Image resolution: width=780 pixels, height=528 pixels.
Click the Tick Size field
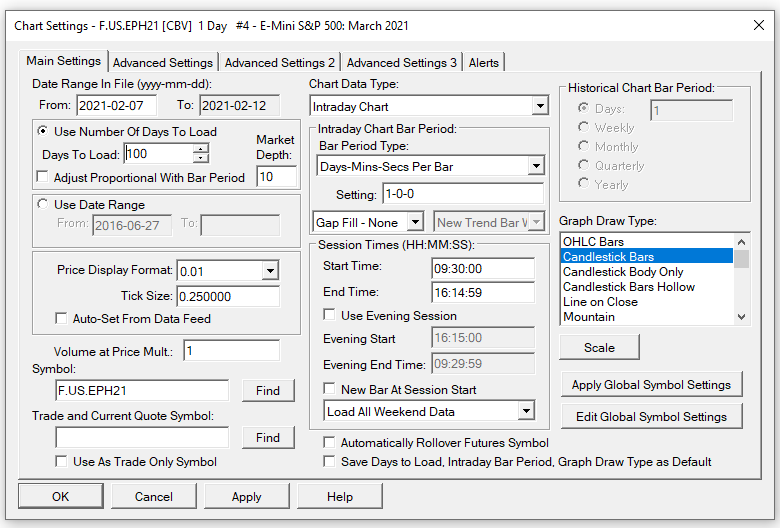pyautogui.click(x=228, y=297)
